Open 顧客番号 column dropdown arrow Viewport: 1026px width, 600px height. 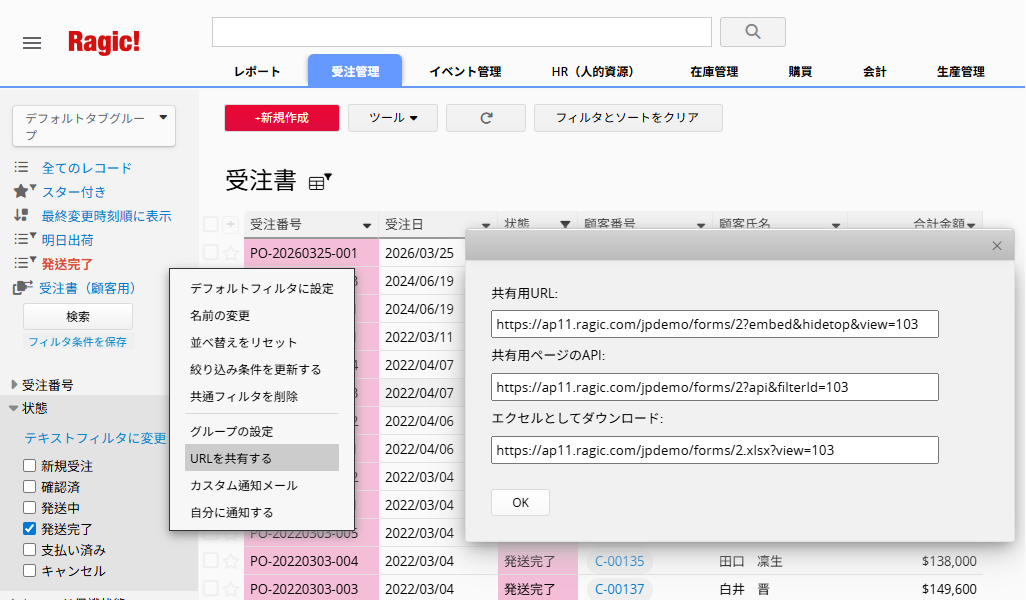pyautogui.click(x=701, y=225)
